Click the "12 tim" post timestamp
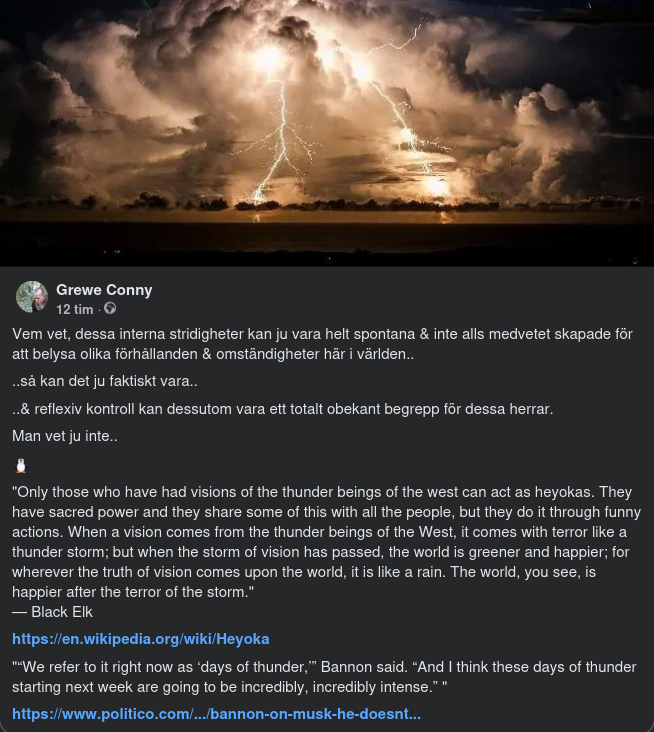Image resolution: width=654 pixels, height=732 pixels. click(x=75, y=309)
